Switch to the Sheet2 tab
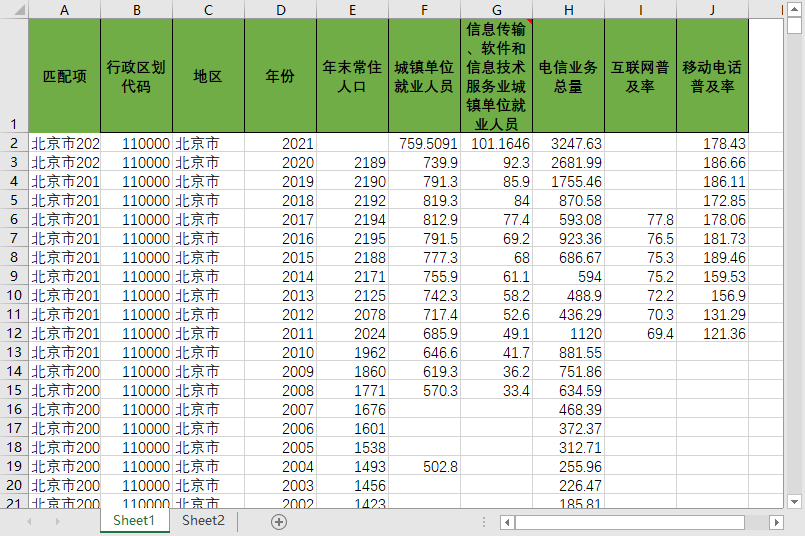 pos(203,521)
